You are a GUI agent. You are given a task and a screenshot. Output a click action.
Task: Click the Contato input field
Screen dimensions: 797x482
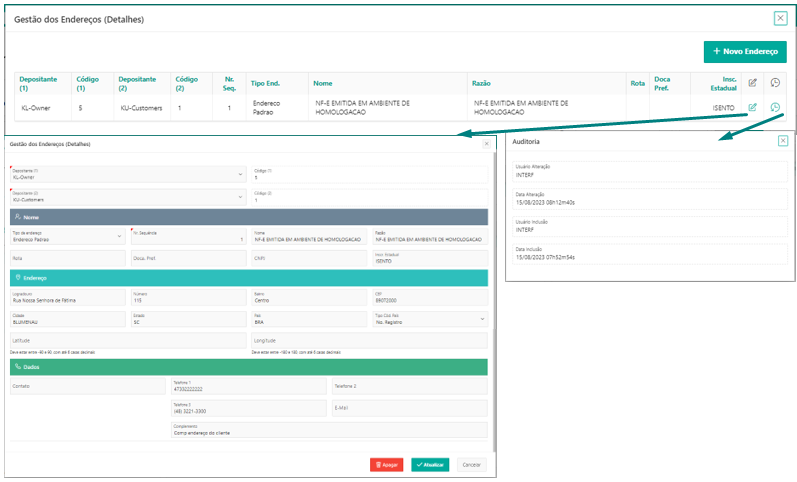click(88, 386)
